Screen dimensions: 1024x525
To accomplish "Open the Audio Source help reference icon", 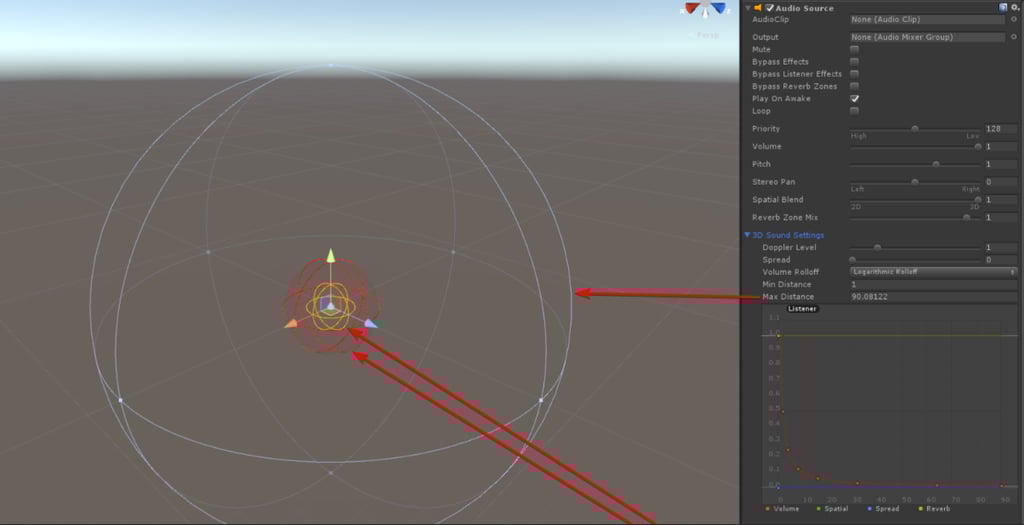I will [x=1003, y=7].
